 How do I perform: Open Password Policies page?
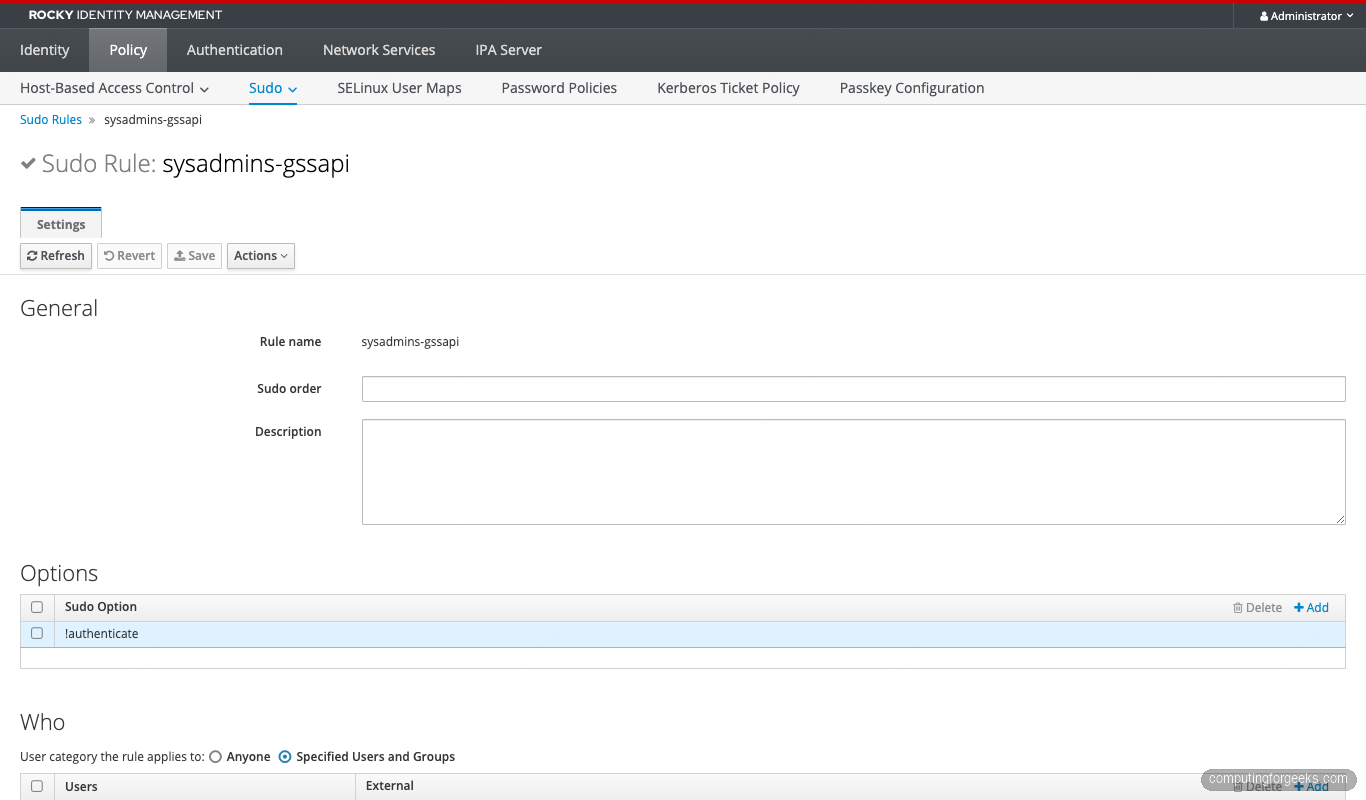(x=559, y=88)
